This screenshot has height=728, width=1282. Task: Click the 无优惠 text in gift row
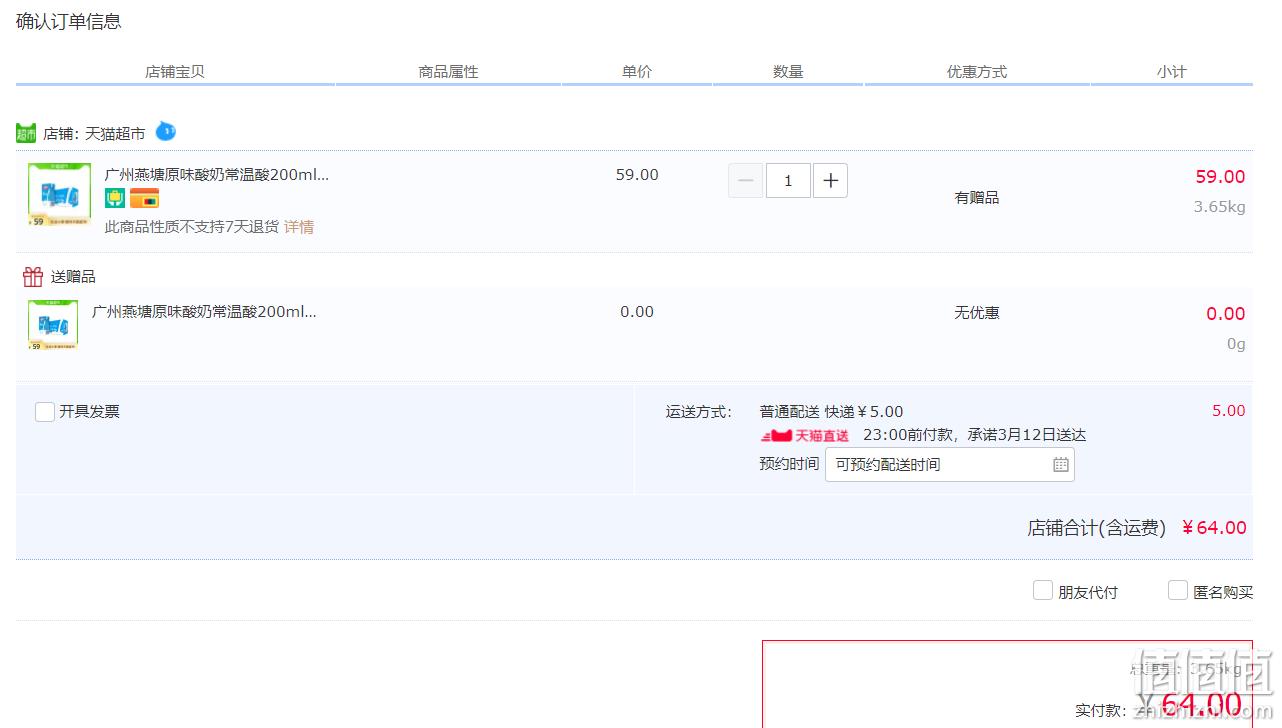[977, 313]
